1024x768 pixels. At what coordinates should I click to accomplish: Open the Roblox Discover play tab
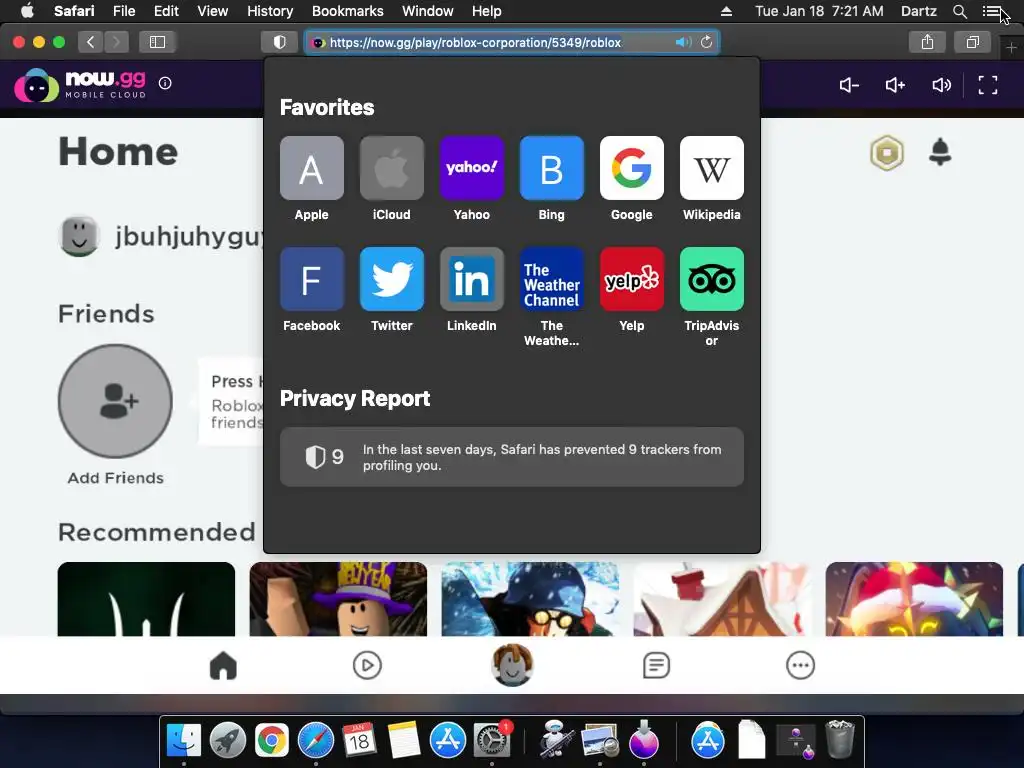[367, 665]
